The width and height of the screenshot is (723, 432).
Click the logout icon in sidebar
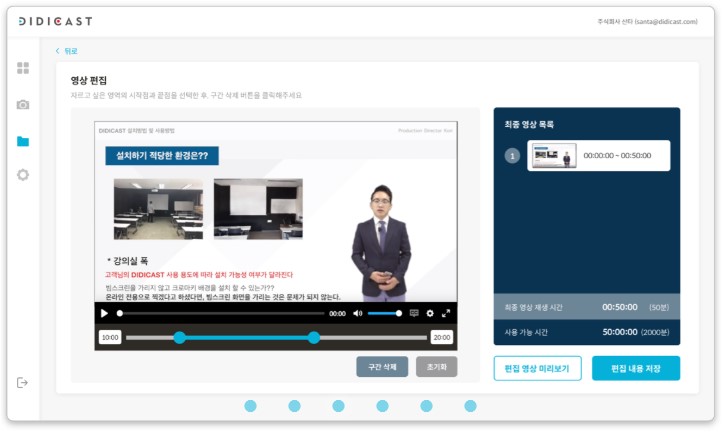(x=22, y=382)
